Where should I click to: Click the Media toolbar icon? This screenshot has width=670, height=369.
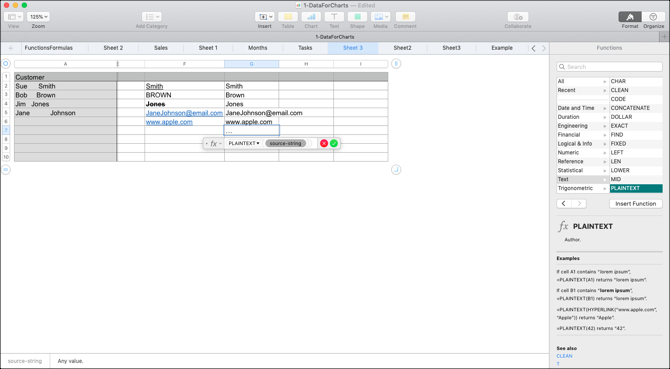[x=380, y=17]
